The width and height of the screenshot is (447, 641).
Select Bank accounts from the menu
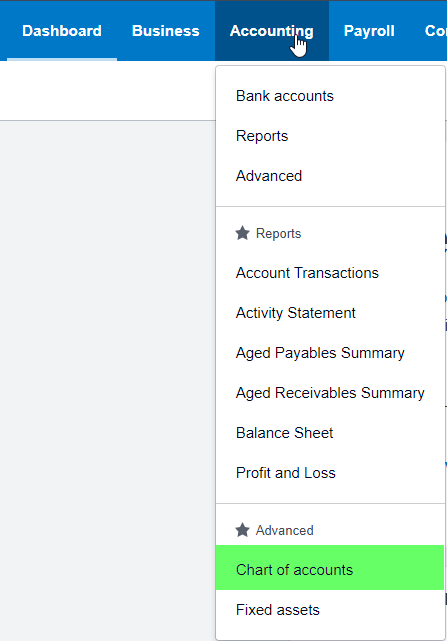330,96
